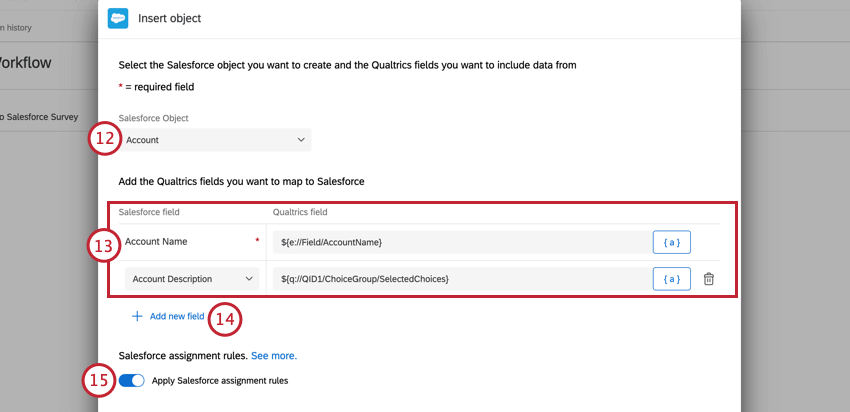The height and width of the screenshot is (412, 850).
Task: Select the Salesforce Survey workflow item
Action: (40, 117)
